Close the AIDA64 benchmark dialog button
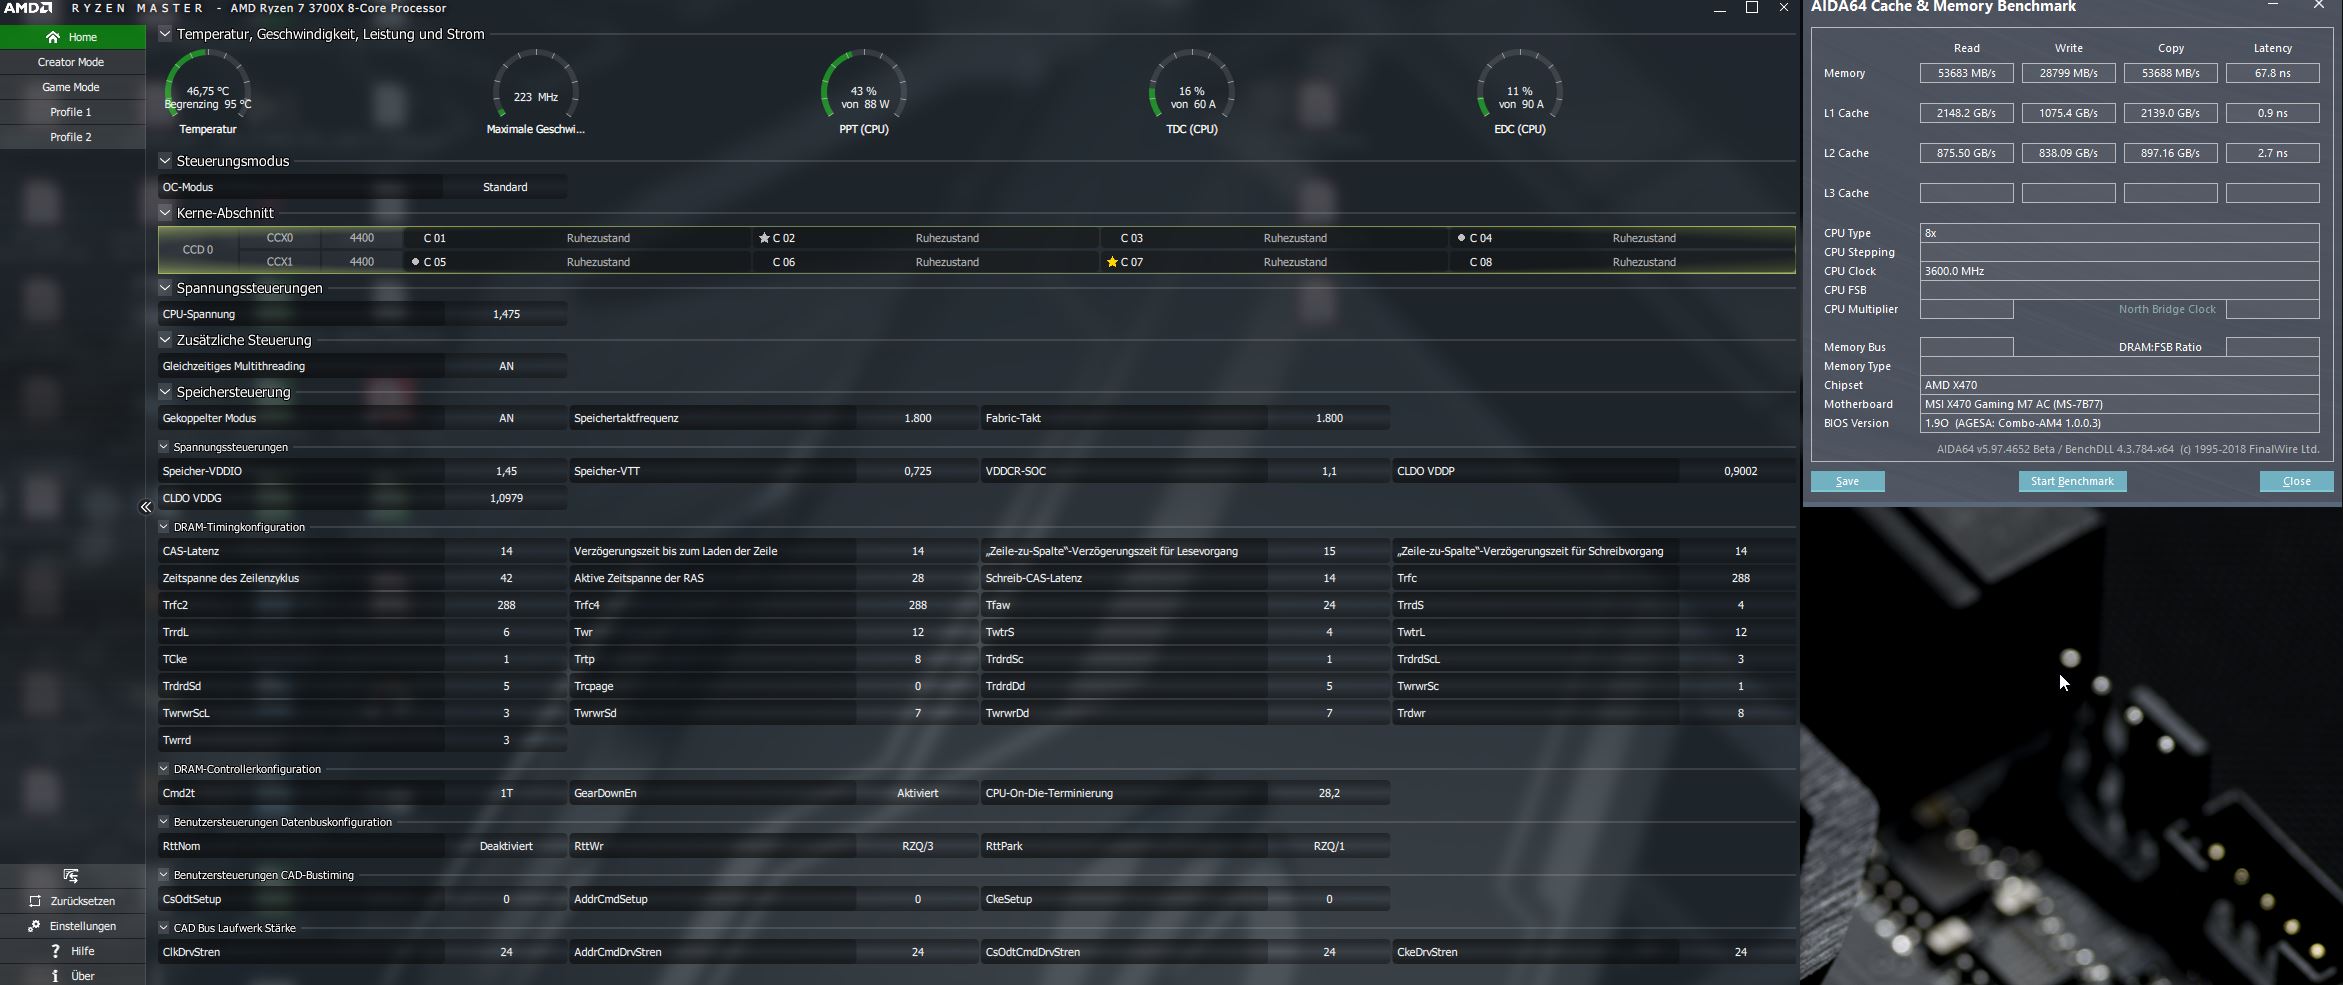The width and height of the screenshot is (2343, 985). click(2296, 481)
